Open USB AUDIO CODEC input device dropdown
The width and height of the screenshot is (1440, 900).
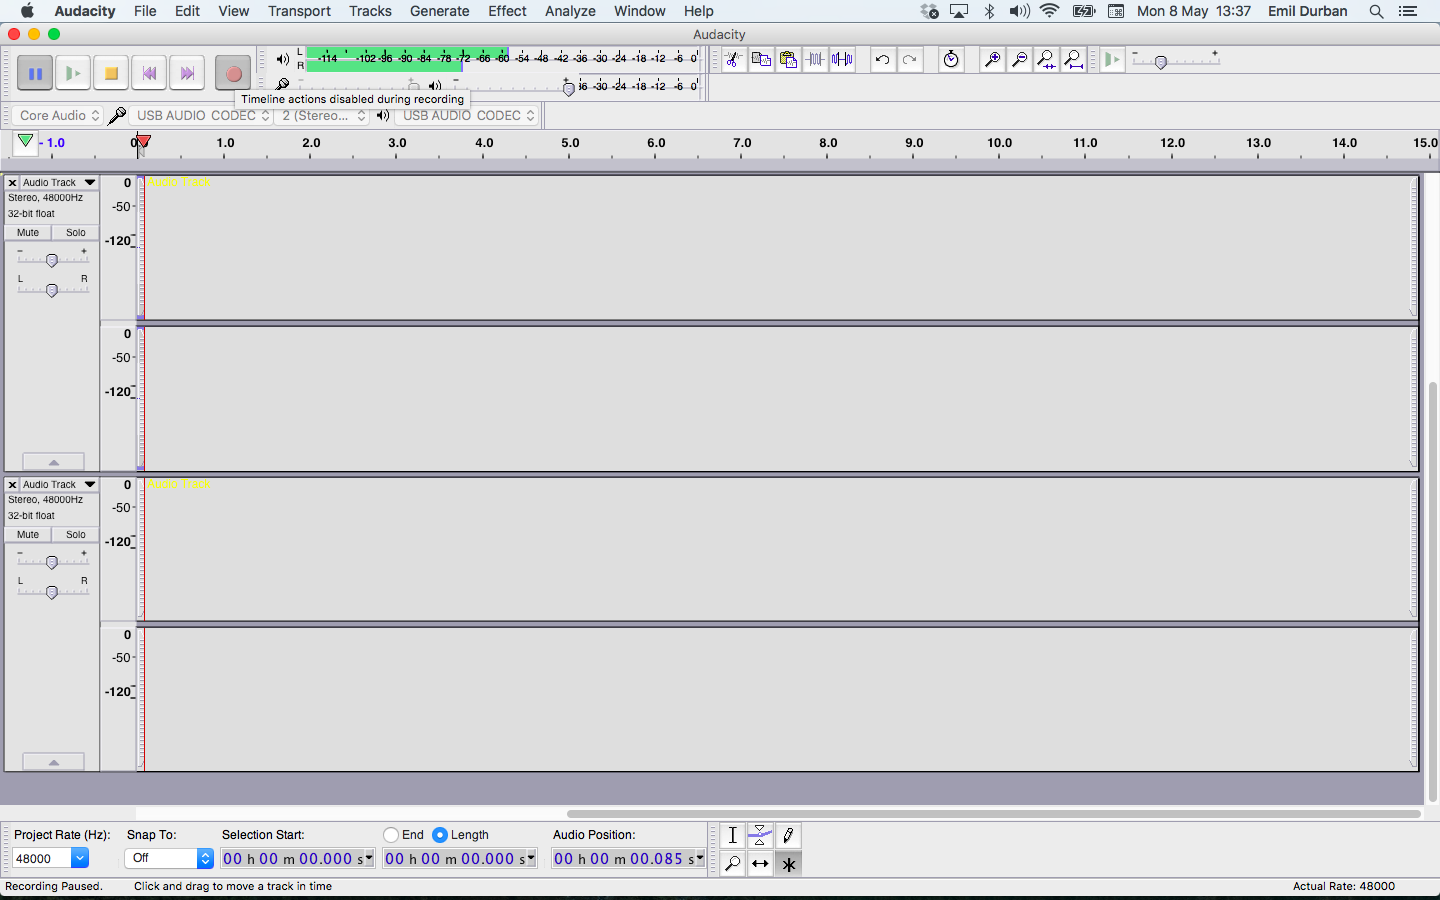pyautogui.click(x=203, y=115)
